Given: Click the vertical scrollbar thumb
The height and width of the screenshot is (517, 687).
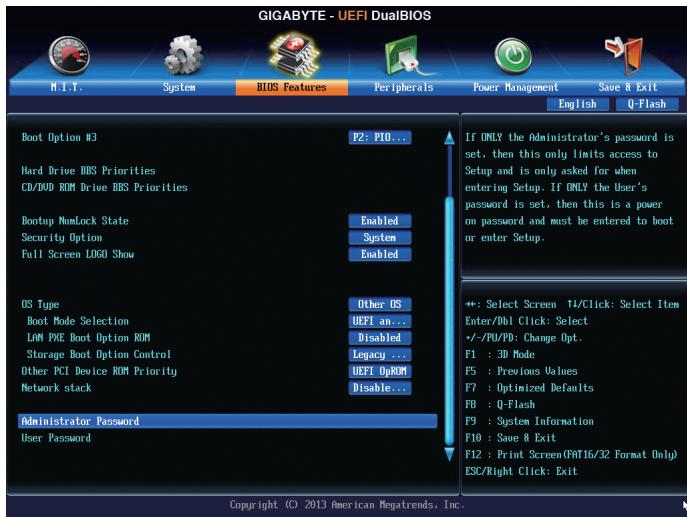Looking at the screenshot, I should click(x=449, y=321).
